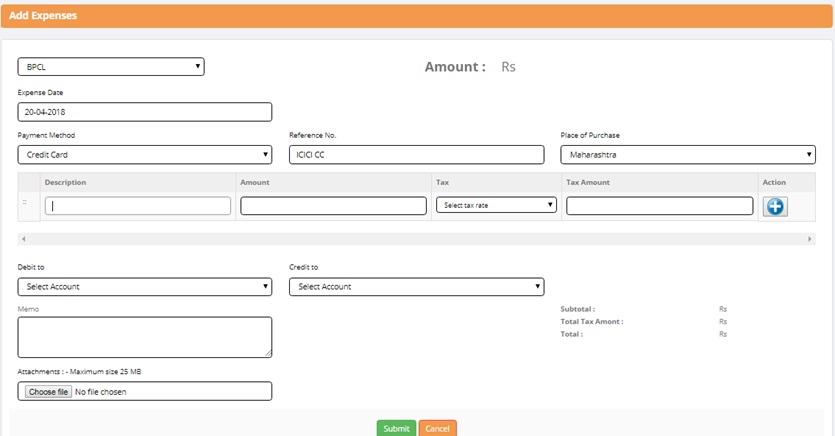
Task: Cancel adding the expense
Action: pos(437,428)
